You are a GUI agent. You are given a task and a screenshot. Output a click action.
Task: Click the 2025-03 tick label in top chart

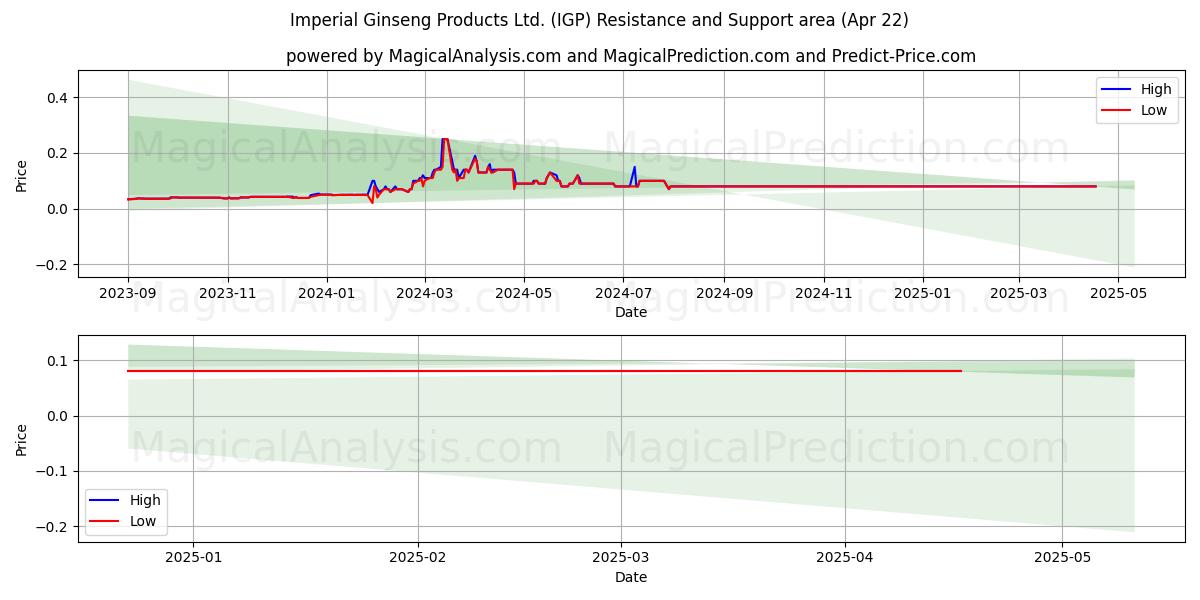(1019, 293)
